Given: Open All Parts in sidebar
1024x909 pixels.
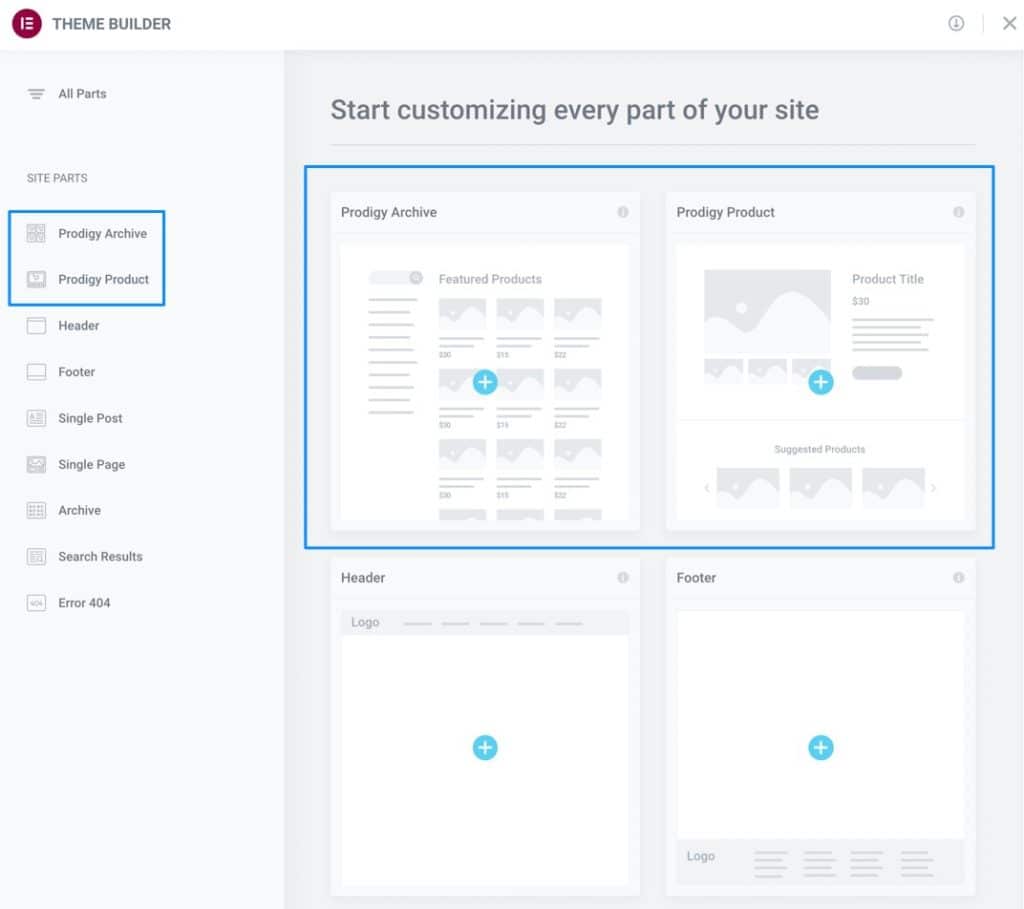Looking at the screenshot, I should (x=82, y=94).
